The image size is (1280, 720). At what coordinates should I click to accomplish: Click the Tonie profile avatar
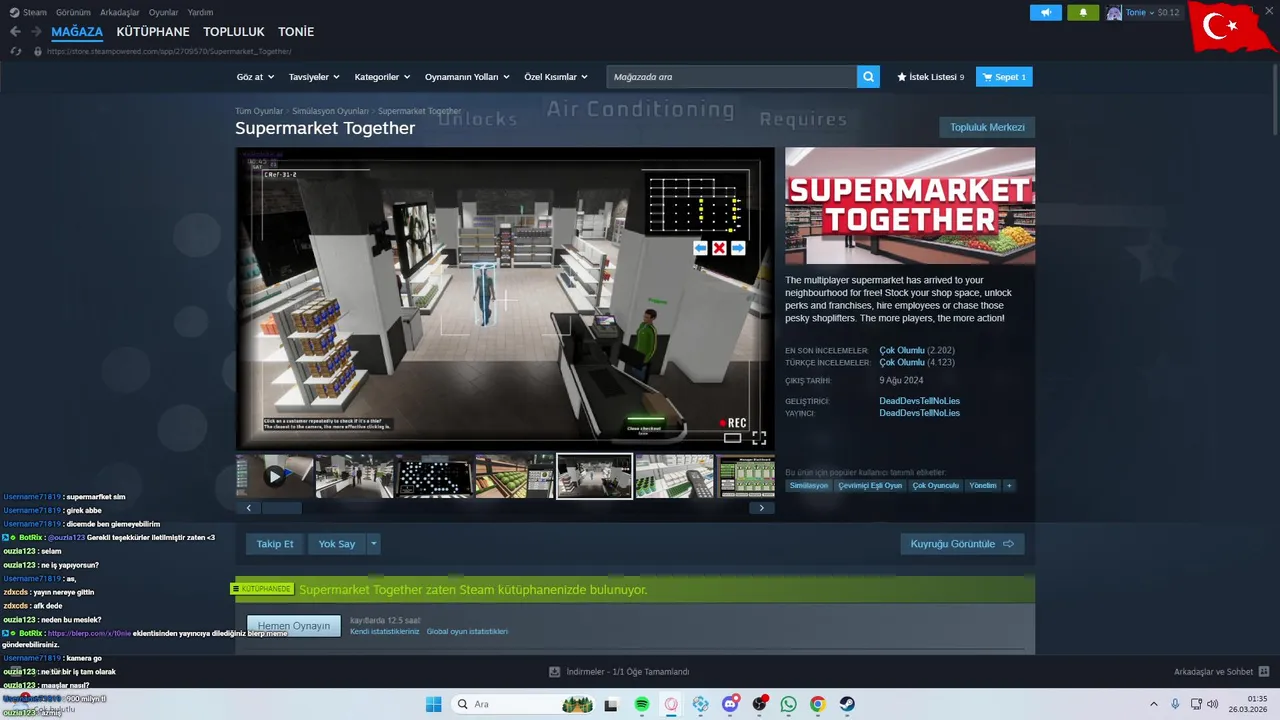pos(1114,13)
